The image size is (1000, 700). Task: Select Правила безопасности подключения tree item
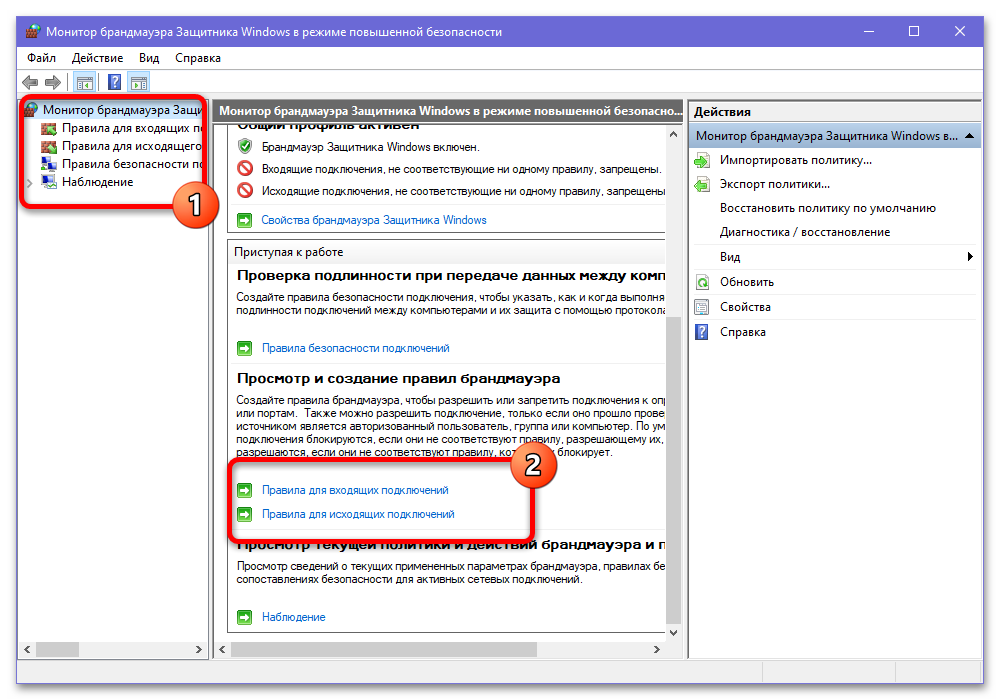pyautogui.click(x=132, y=164)
